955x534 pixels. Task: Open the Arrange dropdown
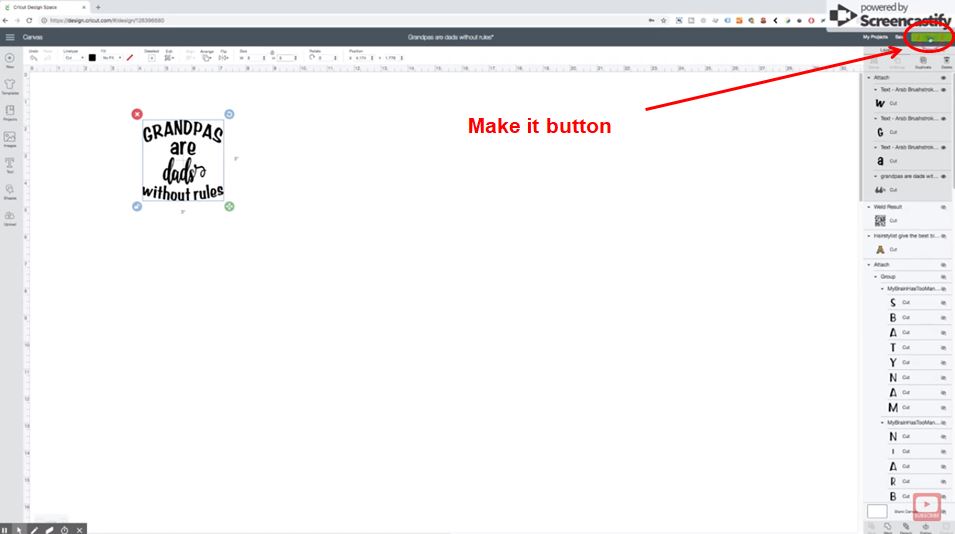pyautogui.click(x=207, y=58)
